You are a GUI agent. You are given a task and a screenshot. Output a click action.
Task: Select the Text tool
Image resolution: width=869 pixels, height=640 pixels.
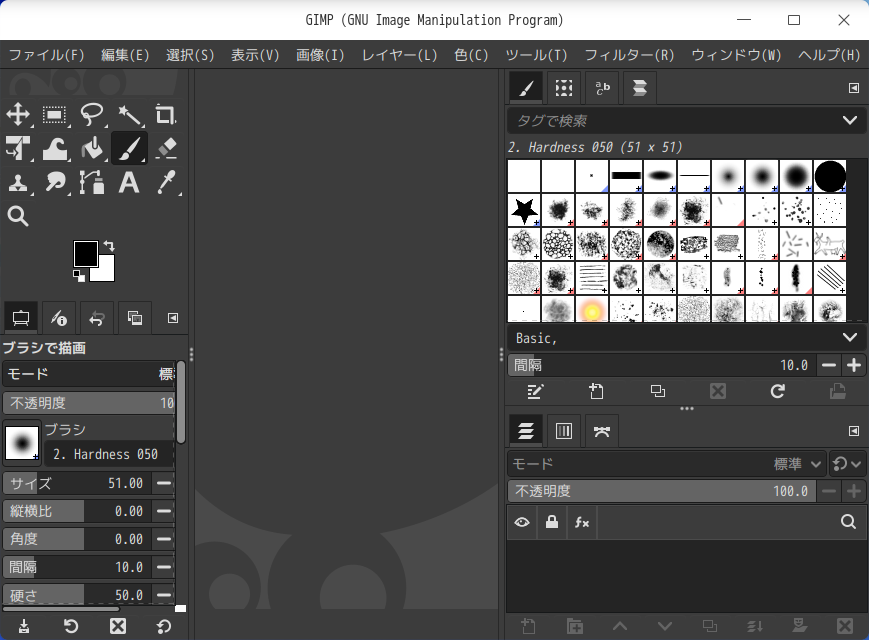click(129, 182)
